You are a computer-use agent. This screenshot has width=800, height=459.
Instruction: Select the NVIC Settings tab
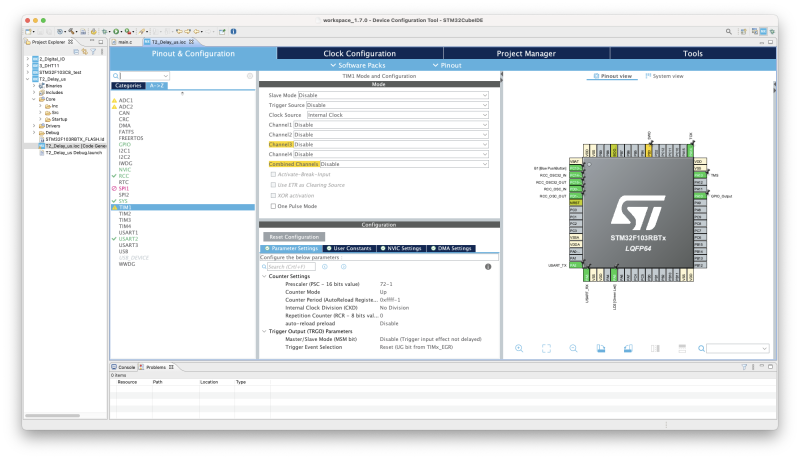point(401,248)
